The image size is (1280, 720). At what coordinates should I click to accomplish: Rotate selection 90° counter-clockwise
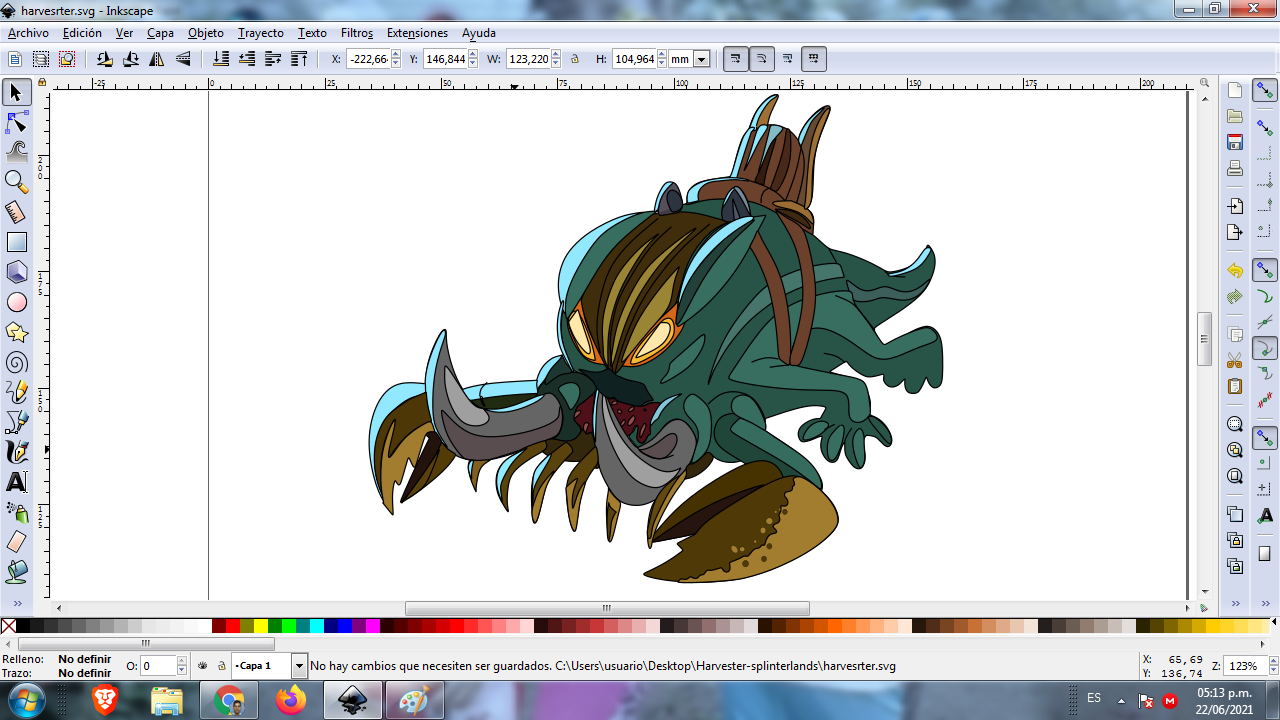104,59
